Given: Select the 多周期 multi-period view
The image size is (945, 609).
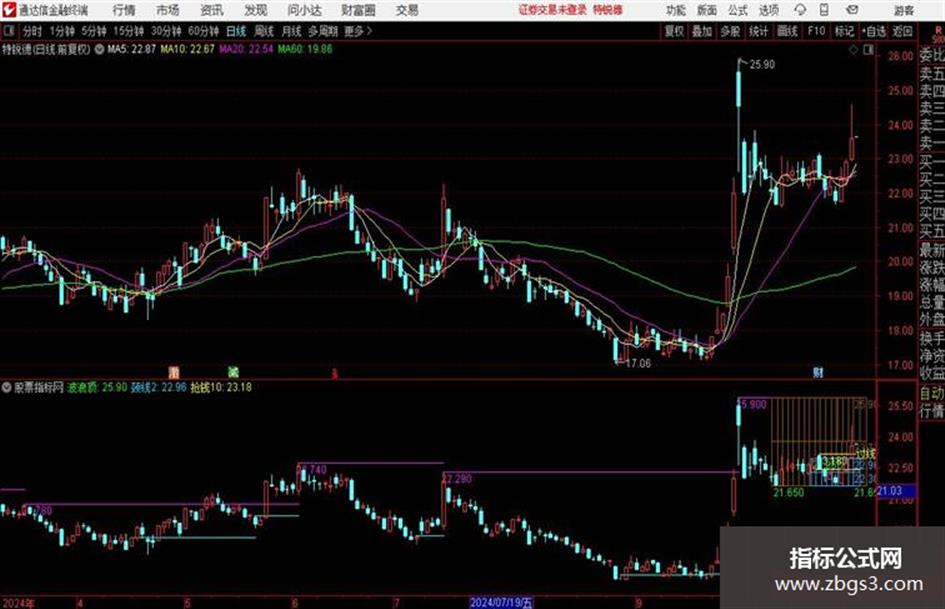Looking at the screenshot, I should (323, 31).
